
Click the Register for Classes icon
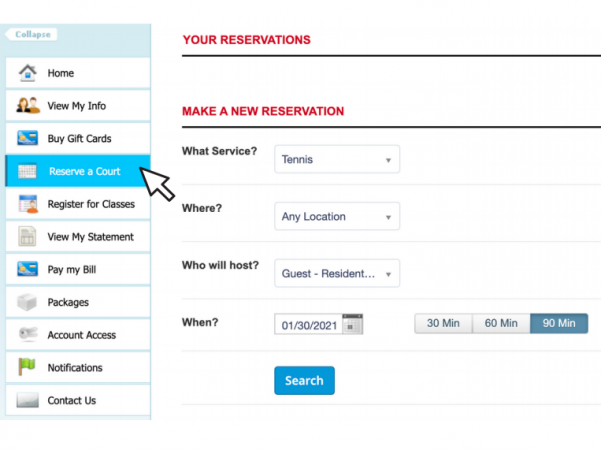28,204
